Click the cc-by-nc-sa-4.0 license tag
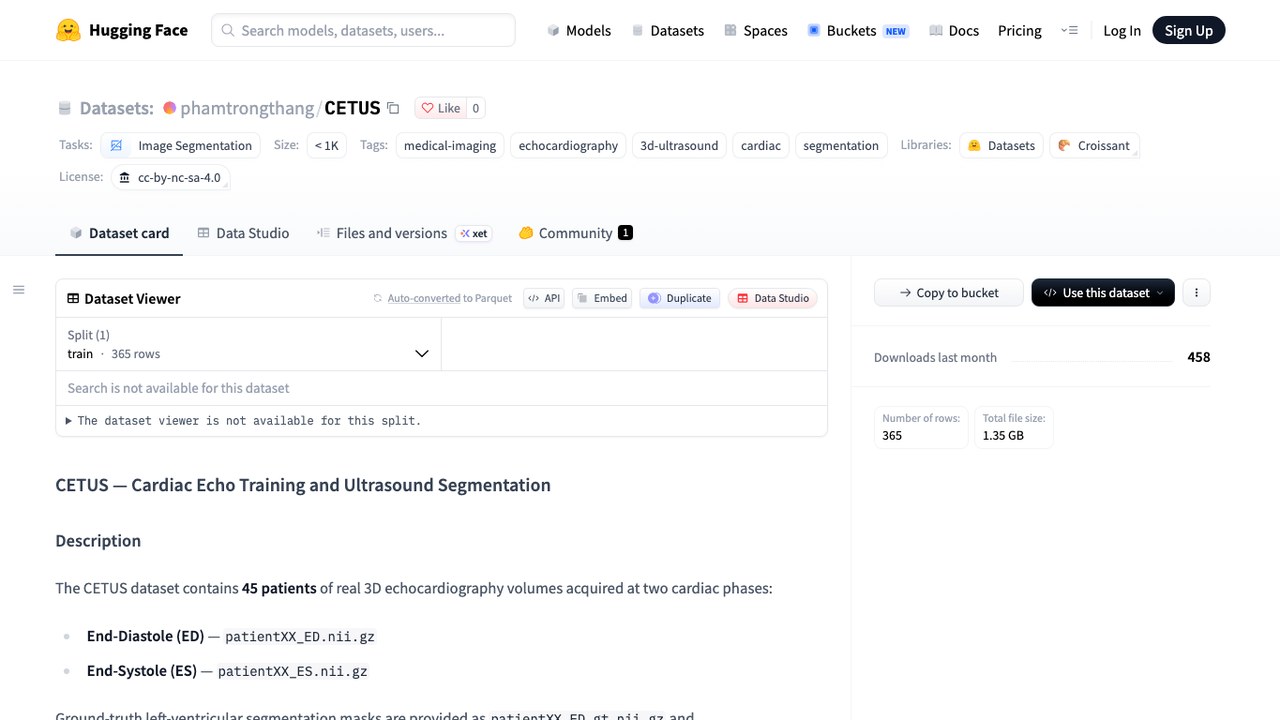The height and width of the screenshot is (720, 1280). [x=170, y=177]
